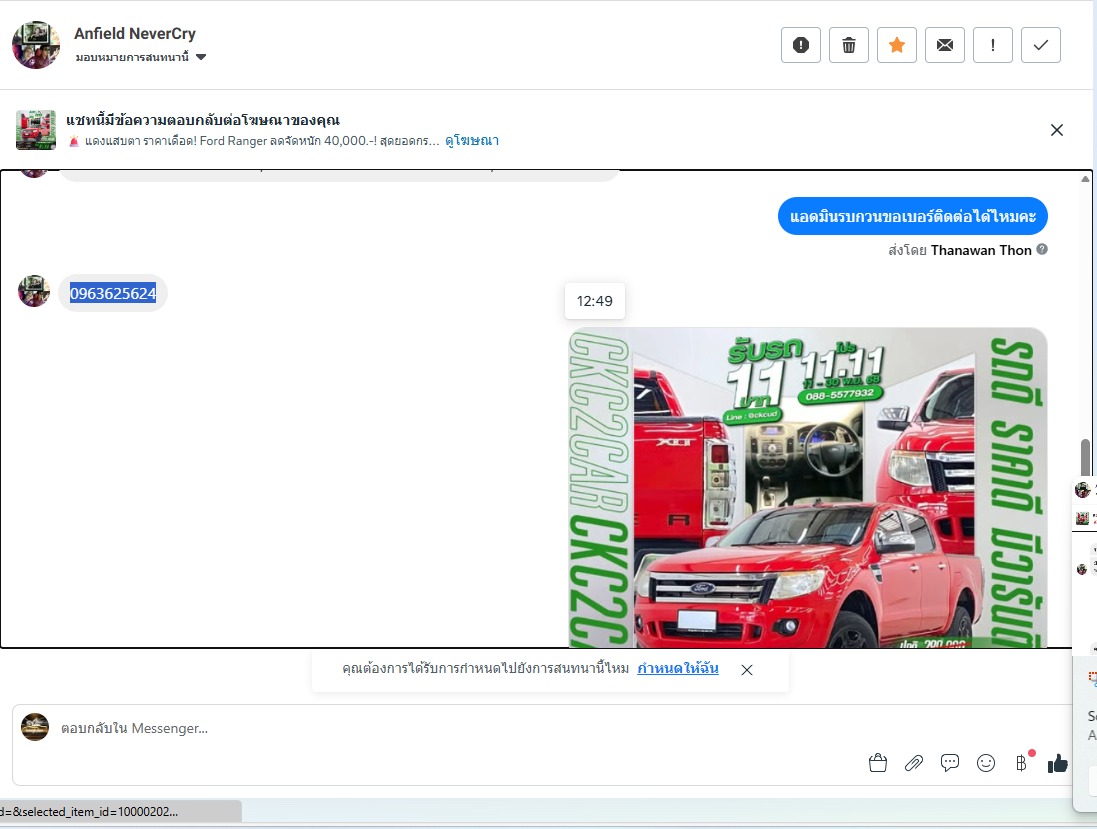Click sender avatar beside phone number
1097x829 pixels.
point(34,291)
